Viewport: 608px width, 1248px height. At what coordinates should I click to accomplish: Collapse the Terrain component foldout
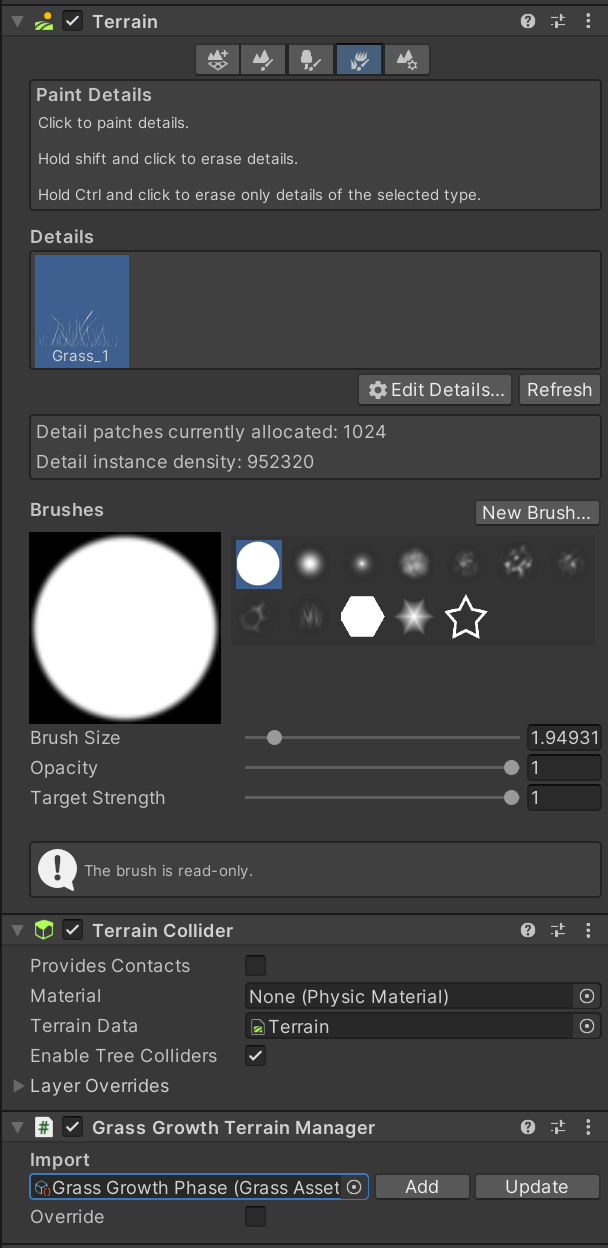pyautogui.click(x=17, y=21)
